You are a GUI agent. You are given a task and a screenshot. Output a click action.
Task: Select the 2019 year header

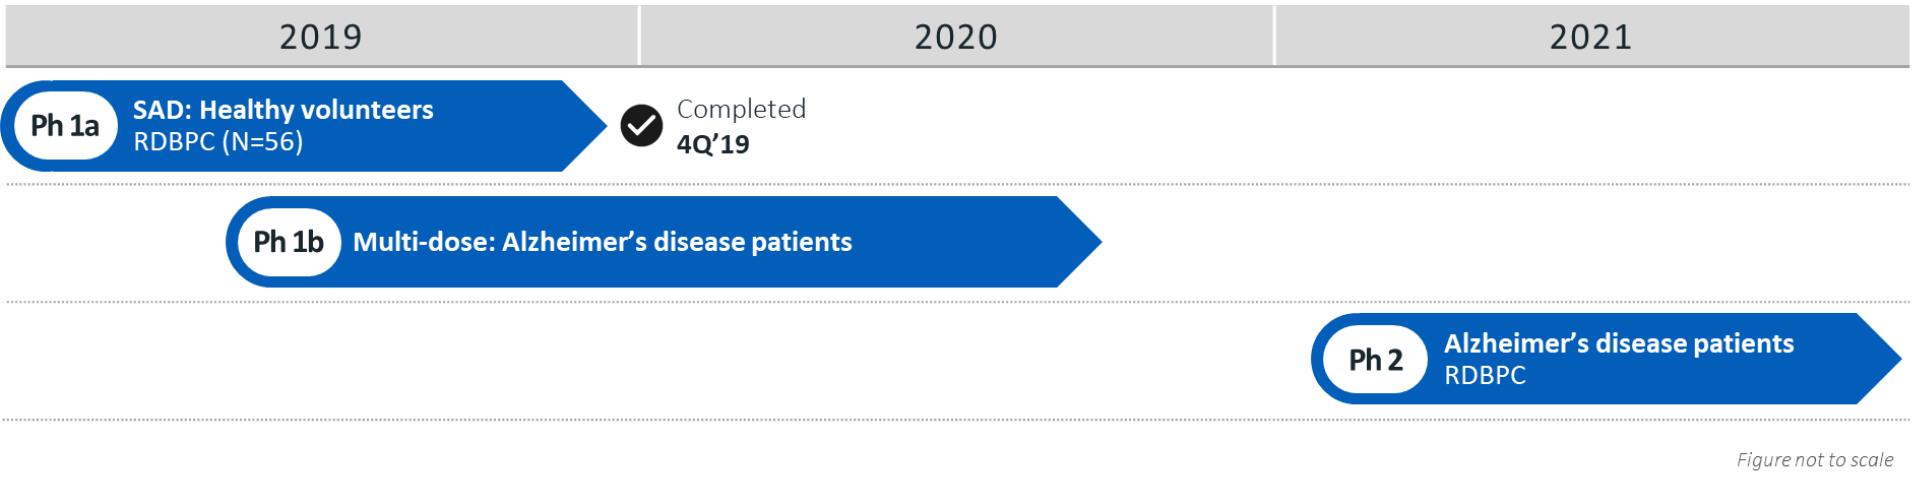pos(320,37)
